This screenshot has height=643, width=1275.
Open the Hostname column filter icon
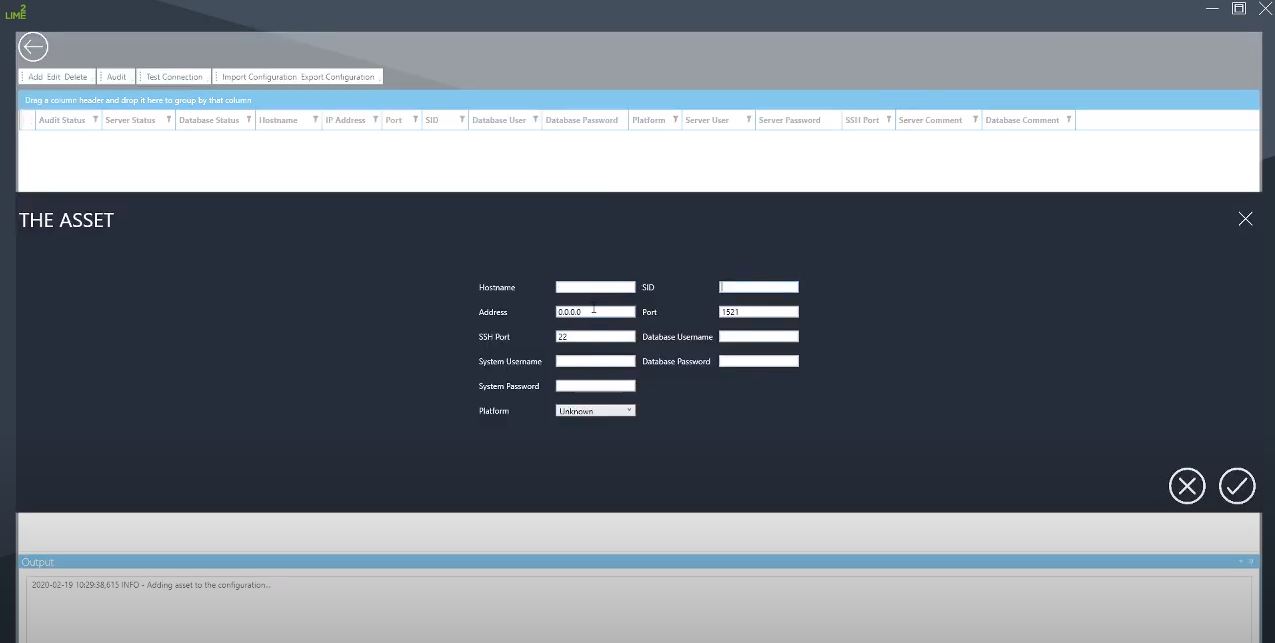pos(315,120)
